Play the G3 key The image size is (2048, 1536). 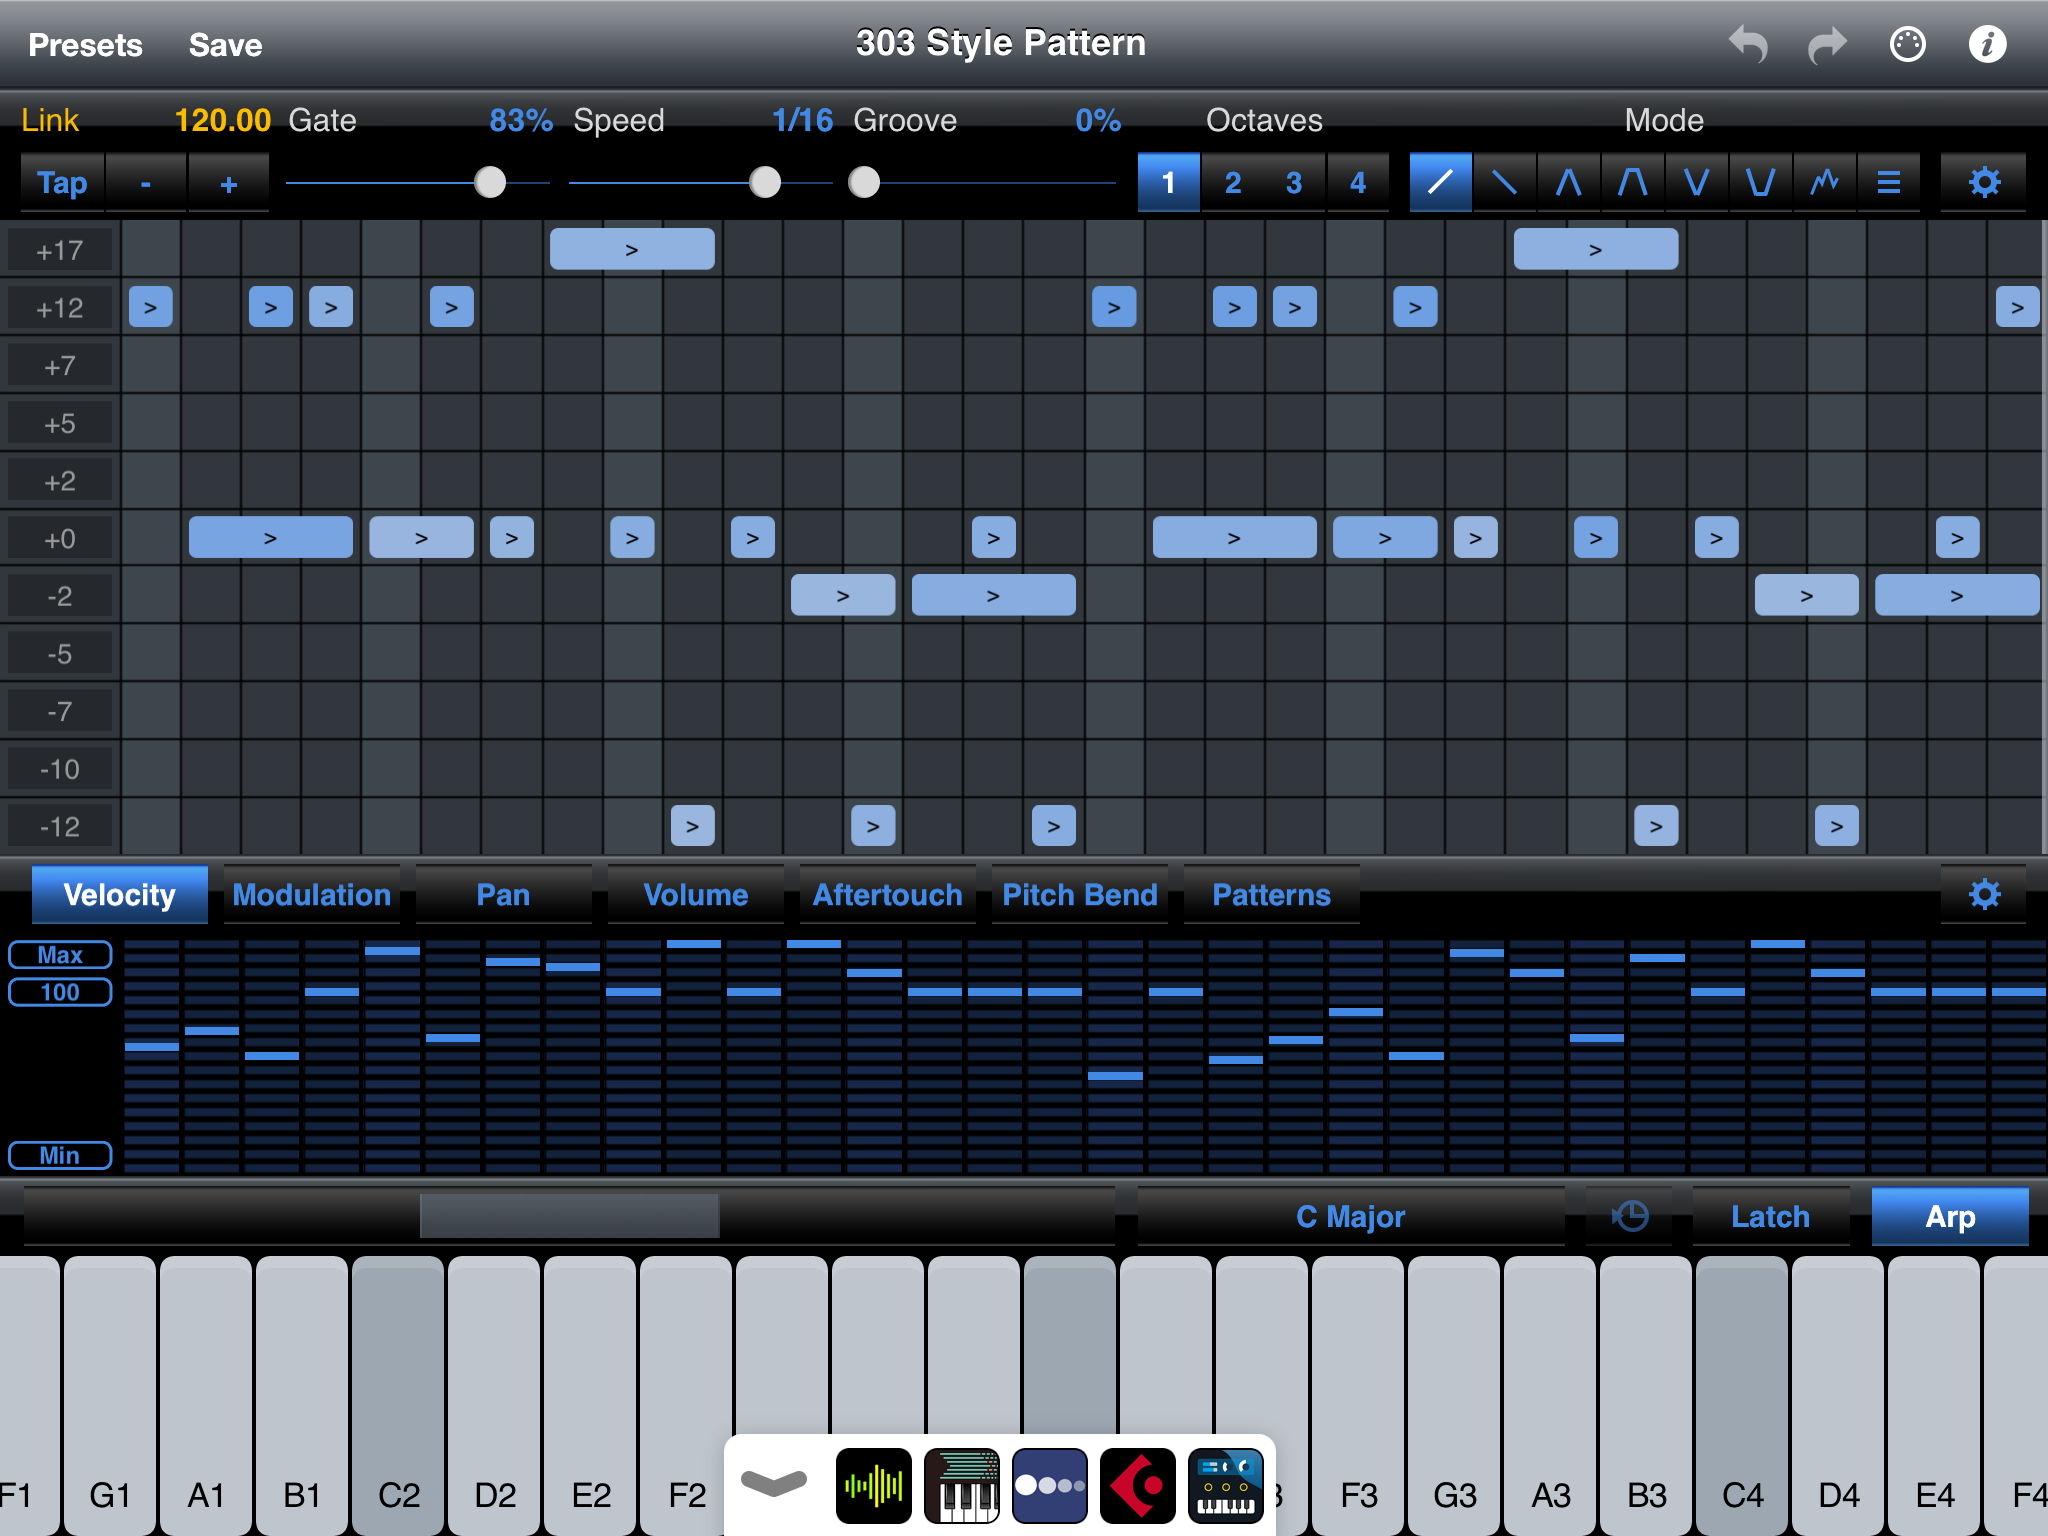(1454, 1396)
